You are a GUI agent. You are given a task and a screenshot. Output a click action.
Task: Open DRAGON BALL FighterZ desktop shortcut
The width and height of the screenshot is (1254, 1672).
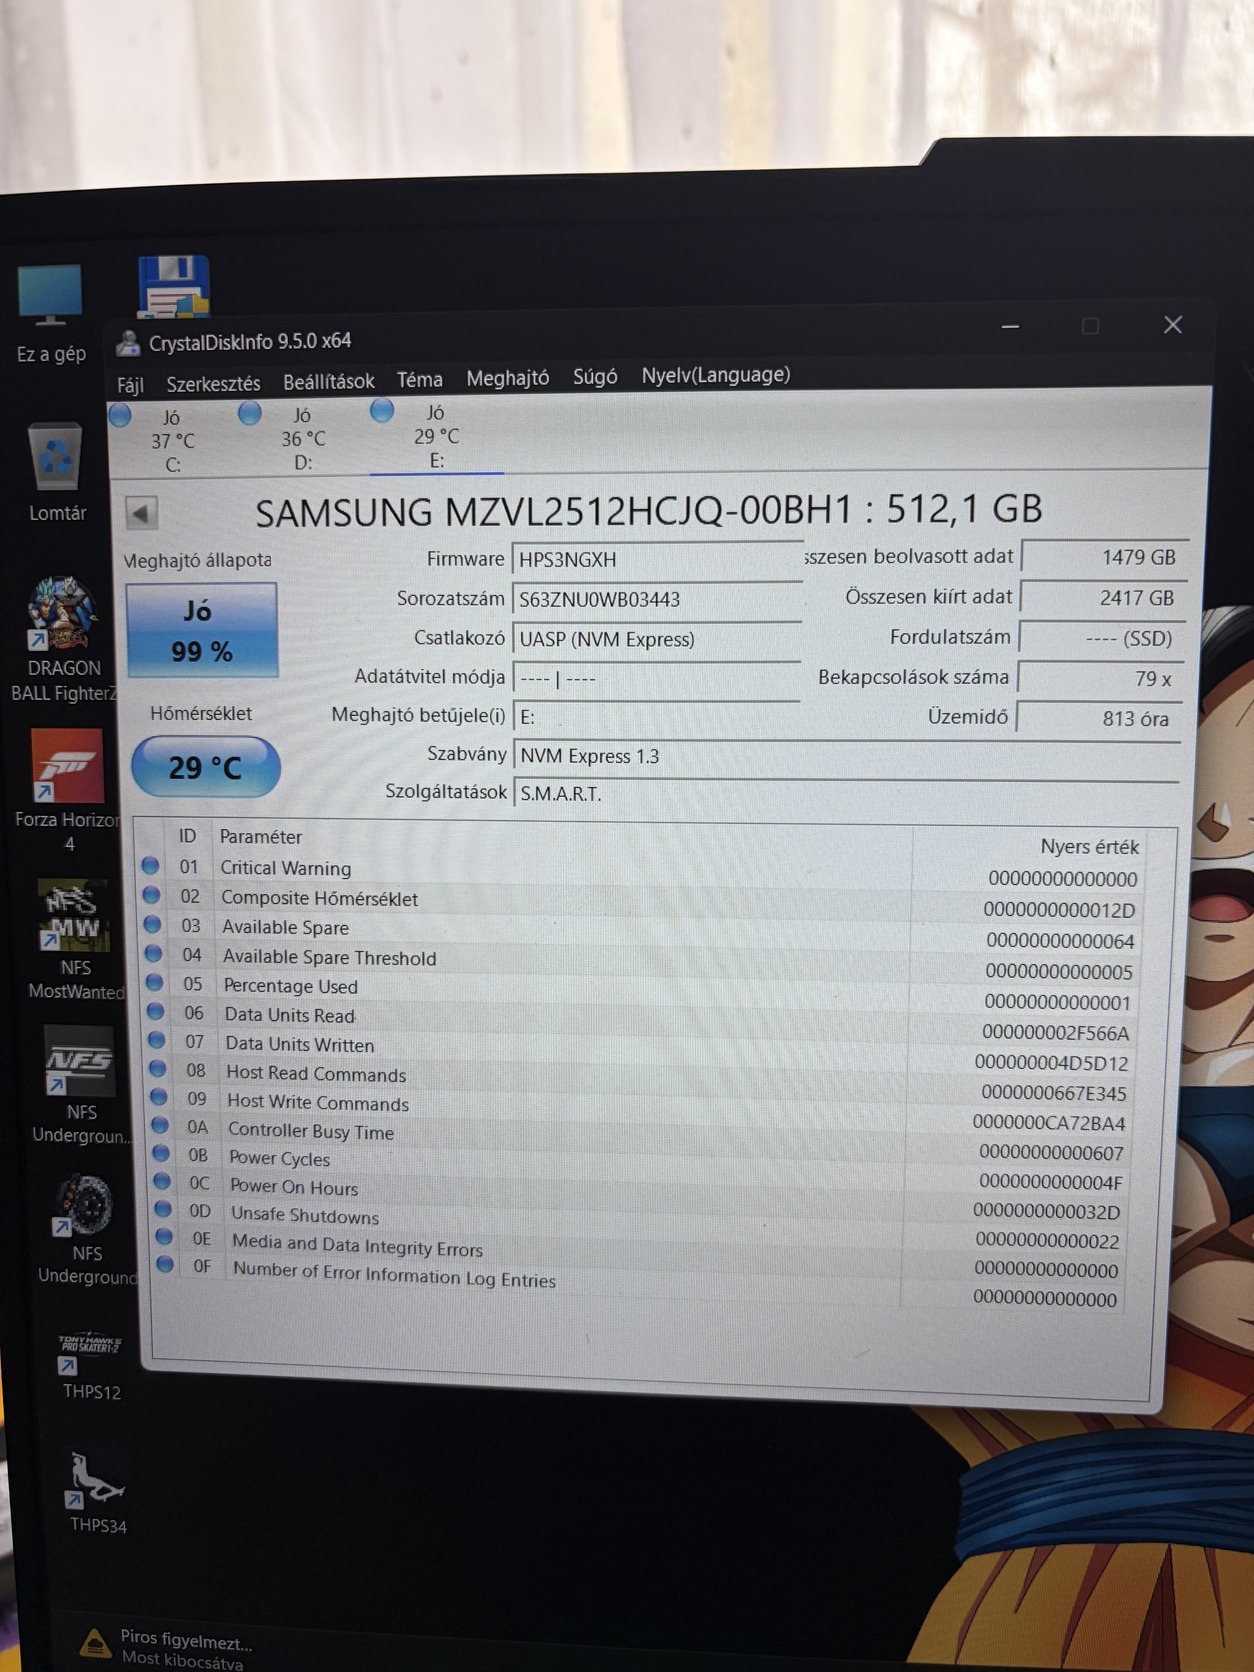62,640
